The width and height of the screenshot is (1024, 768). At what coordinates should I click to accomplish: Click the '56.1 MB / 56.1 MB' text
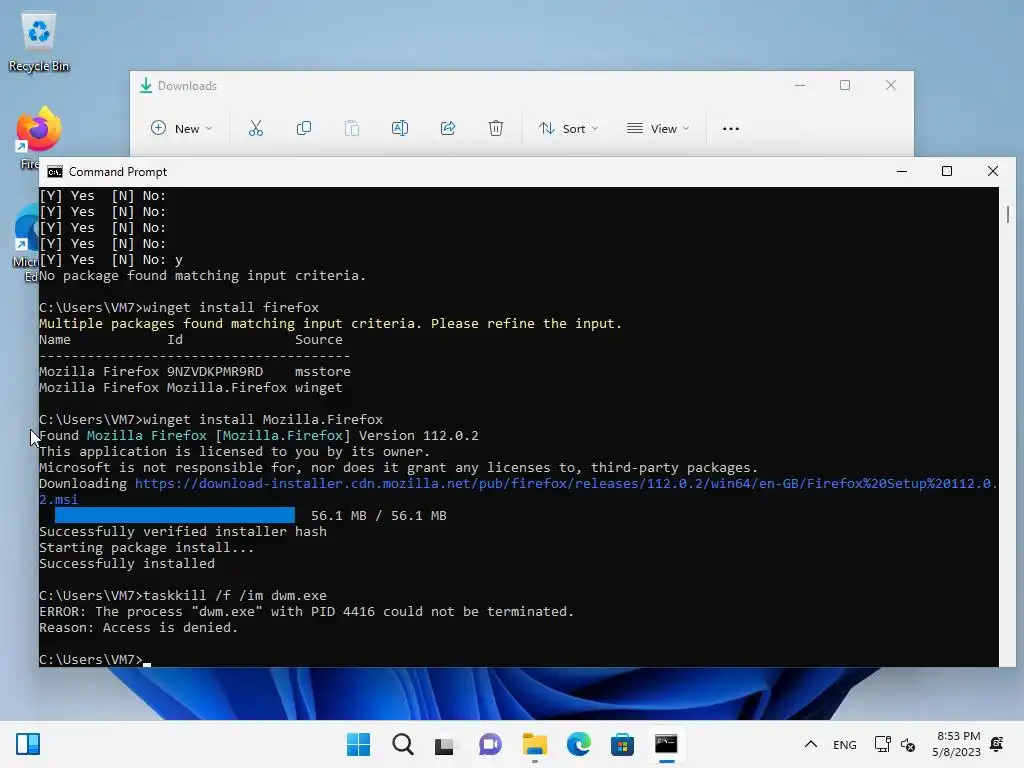click(379, 515)
